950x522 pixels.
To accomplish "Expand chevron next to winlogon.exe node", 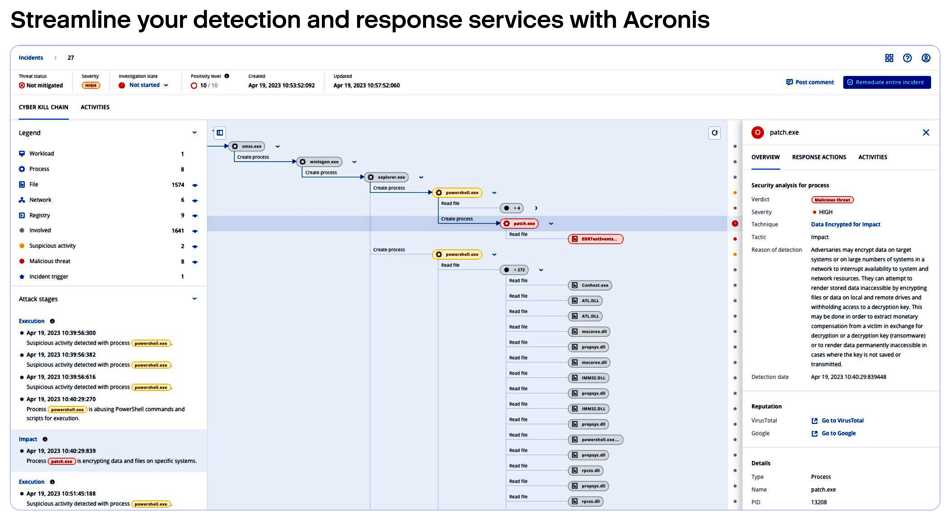I will point(354,162).
